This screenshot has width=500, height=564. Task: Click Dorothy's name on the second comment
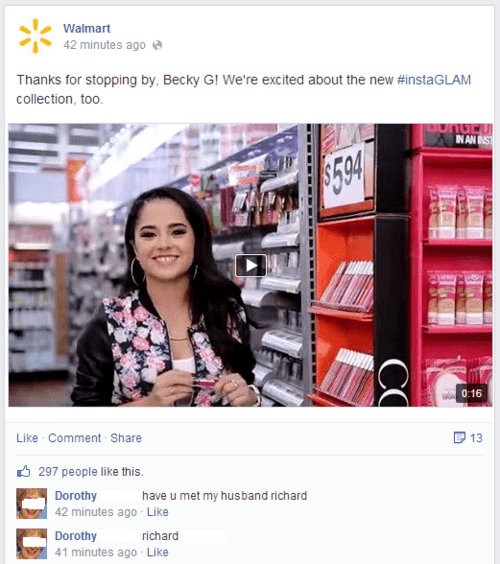click(76, 536)
